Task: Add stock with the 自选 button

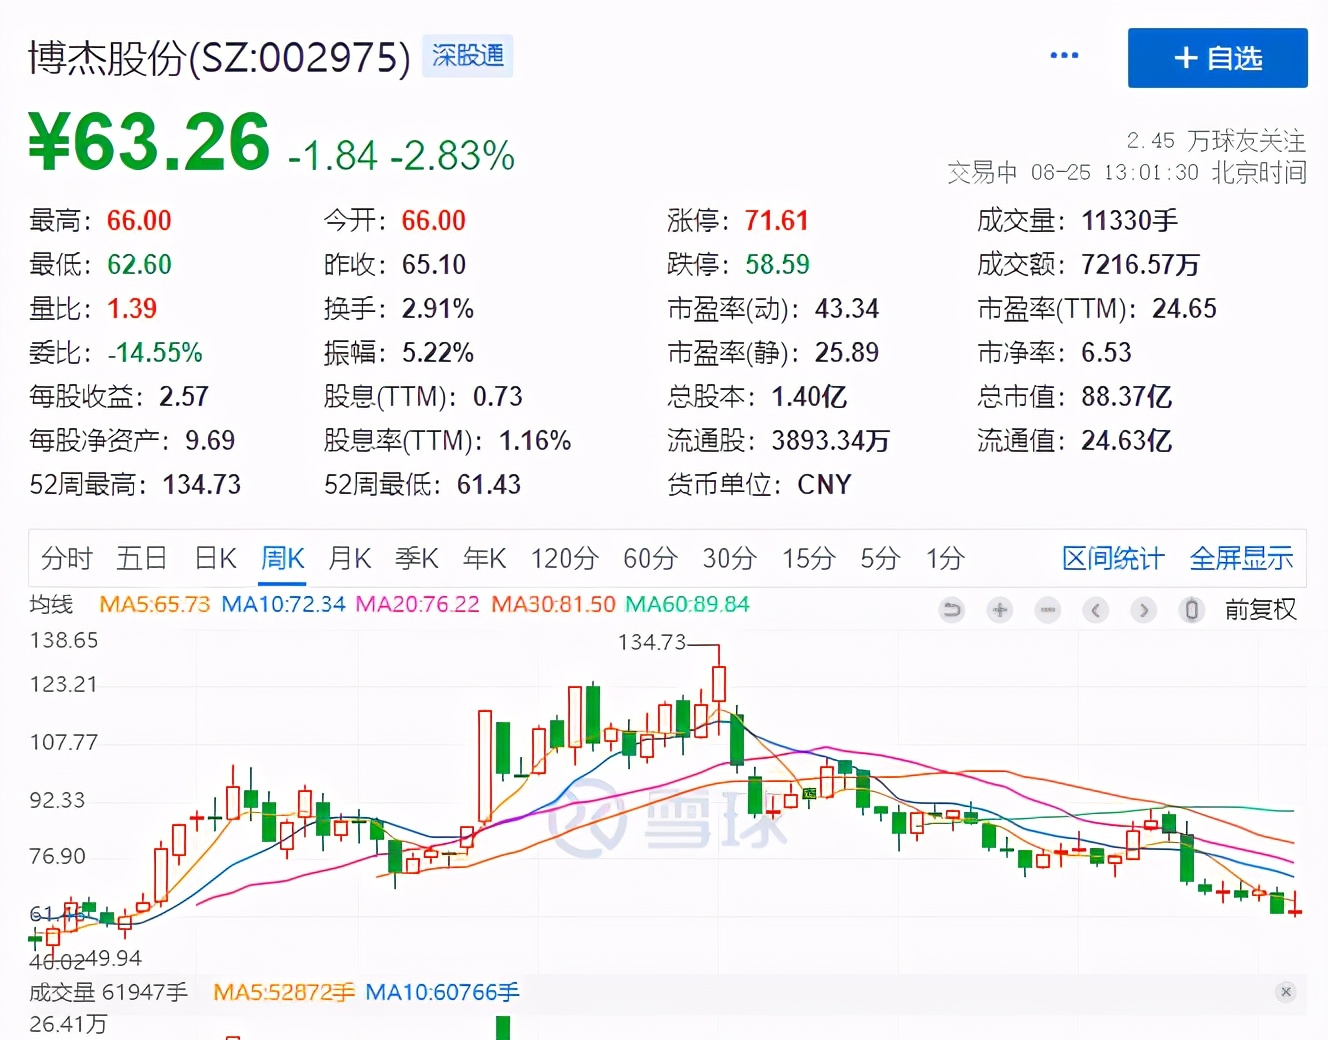Action: pyautogui.click(x=1217, y=58)
